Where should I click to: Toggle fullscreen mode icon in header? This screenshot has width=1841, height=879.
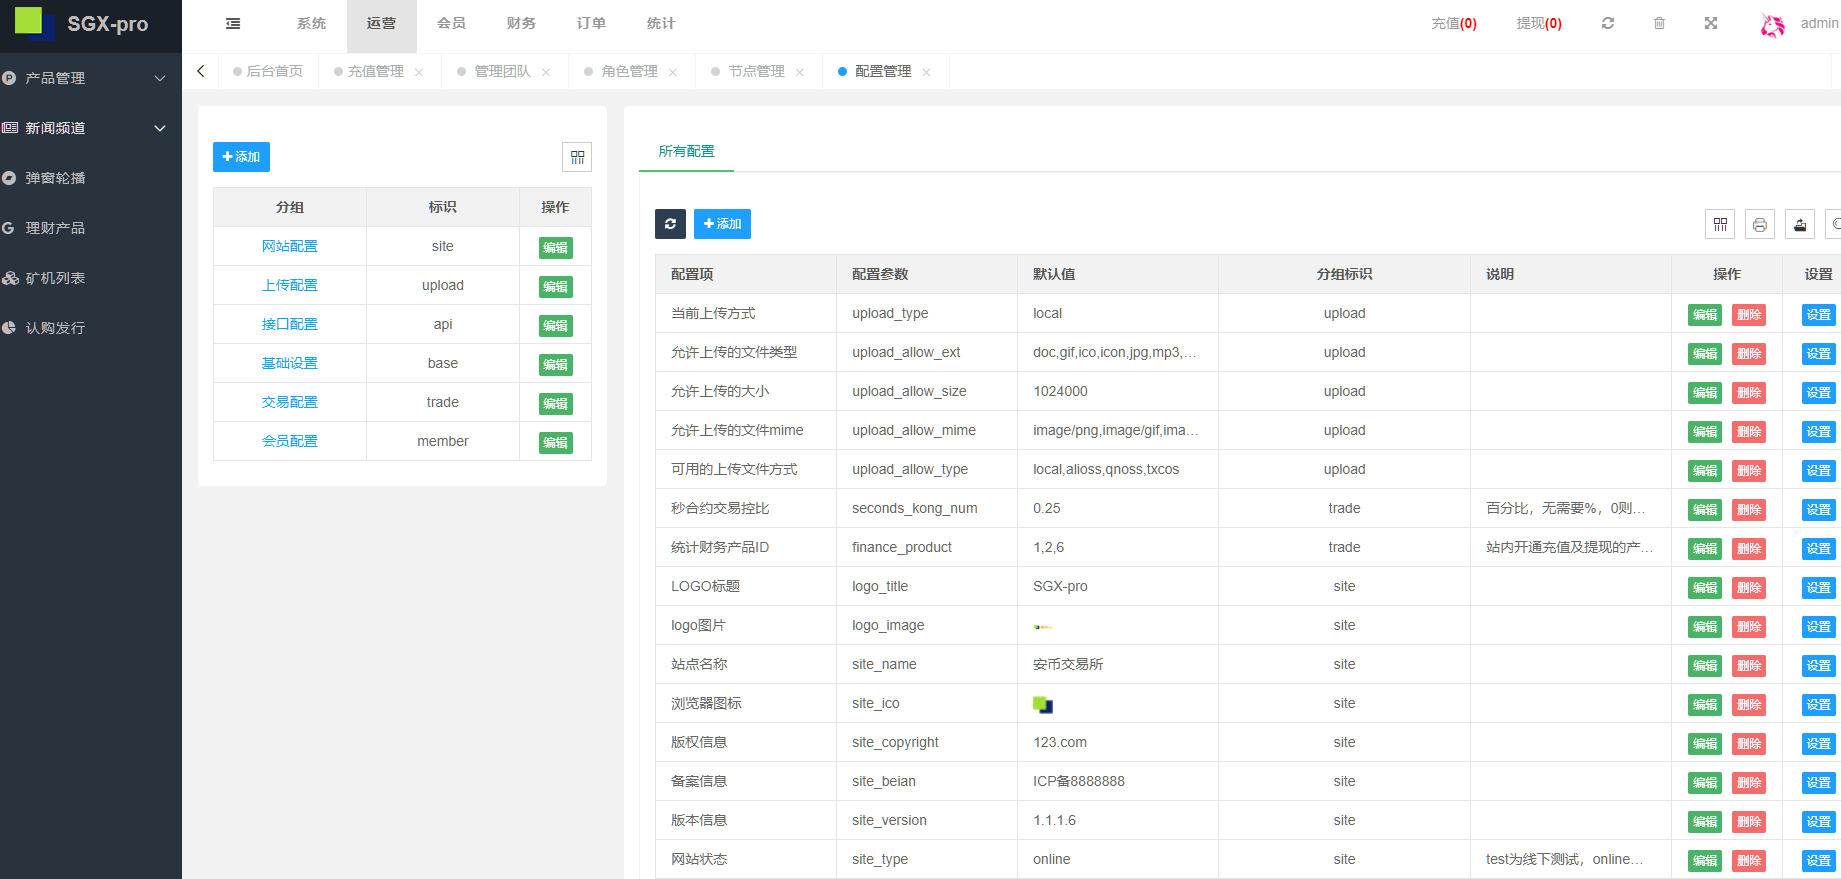(1711, 23)
